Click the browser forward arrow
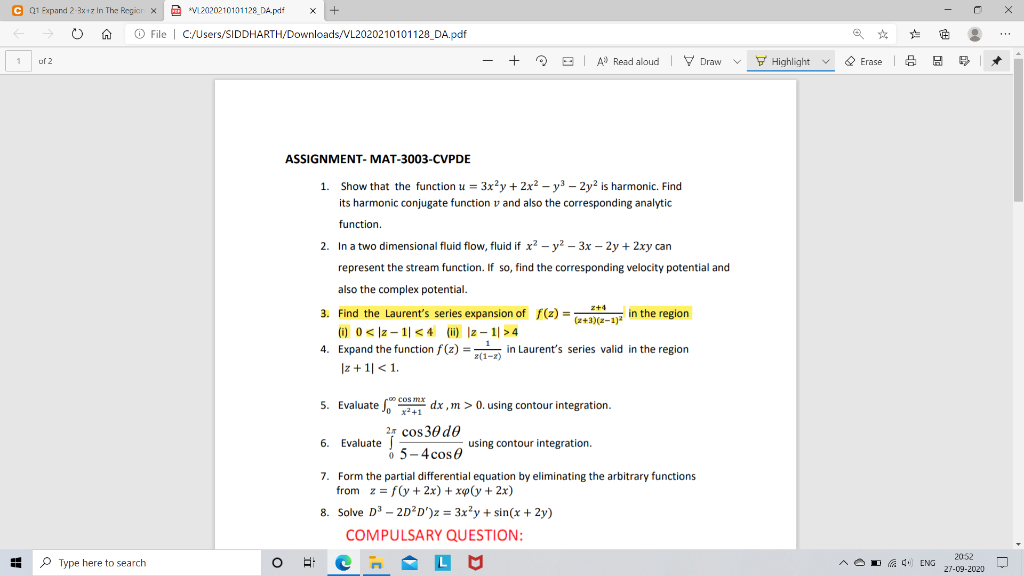The image size is (1024, 576). (48, 34)
